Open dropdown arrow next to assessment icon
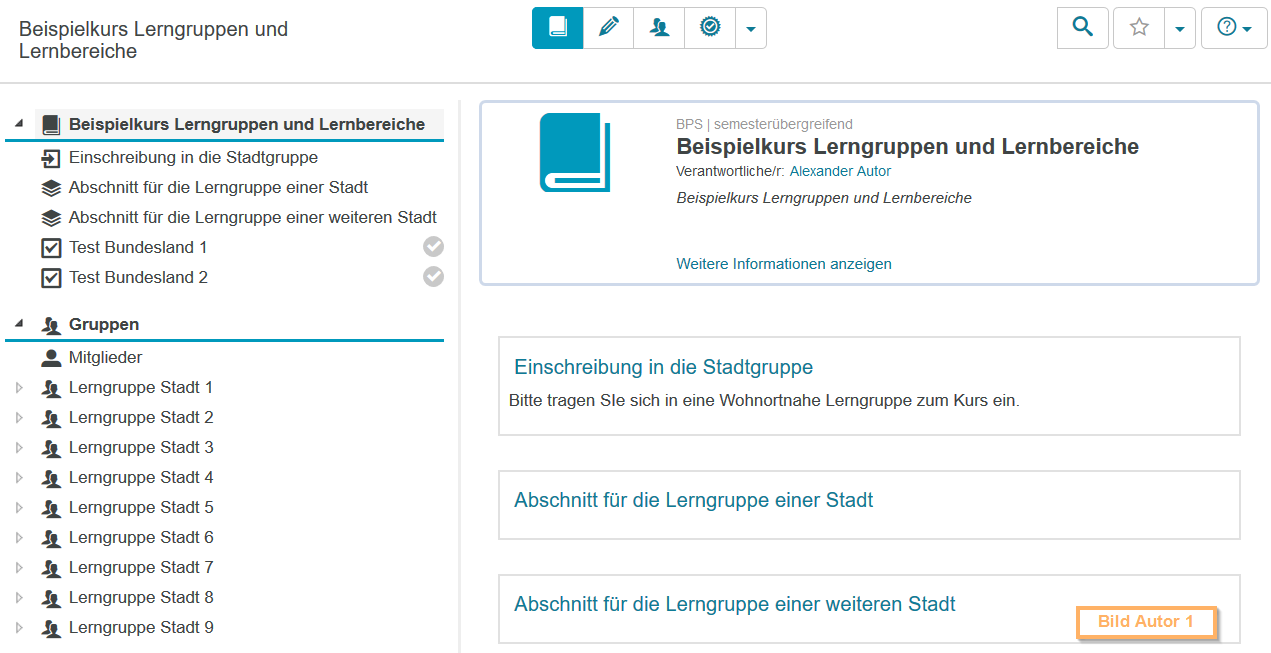 point(751,29)
